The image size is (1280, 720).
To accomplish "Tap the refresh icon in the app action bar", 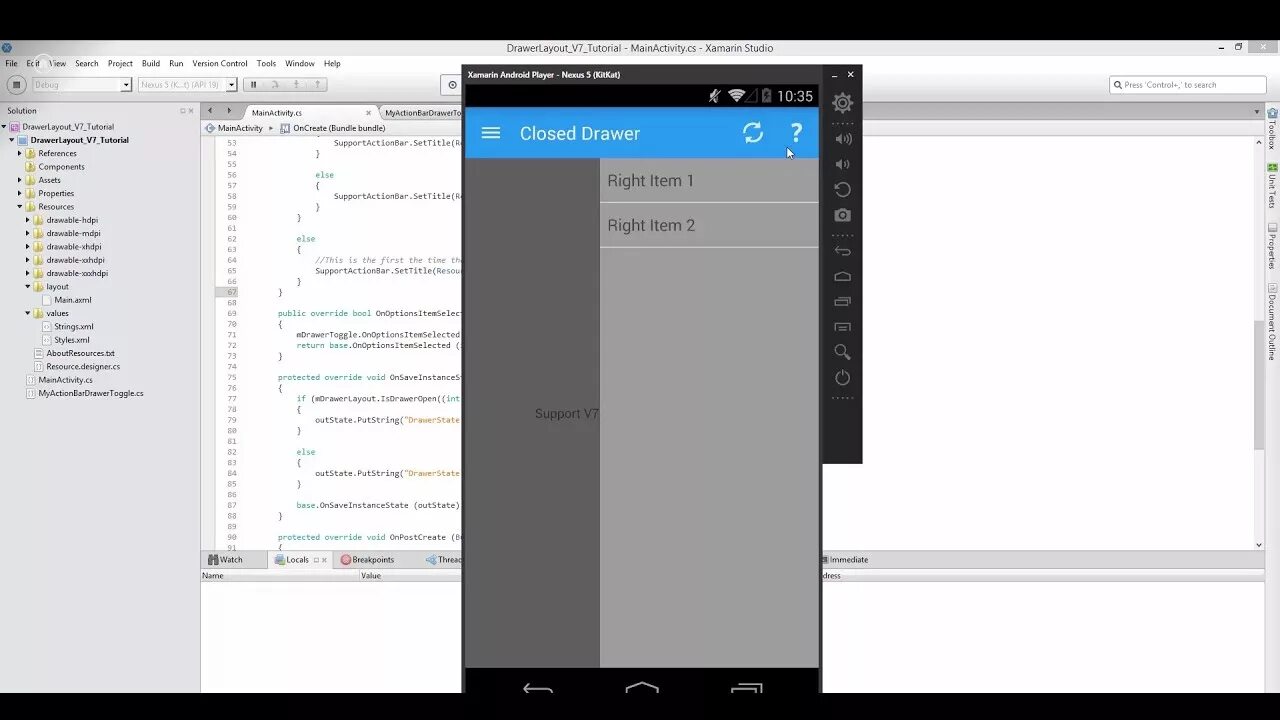I will [753, 133].
